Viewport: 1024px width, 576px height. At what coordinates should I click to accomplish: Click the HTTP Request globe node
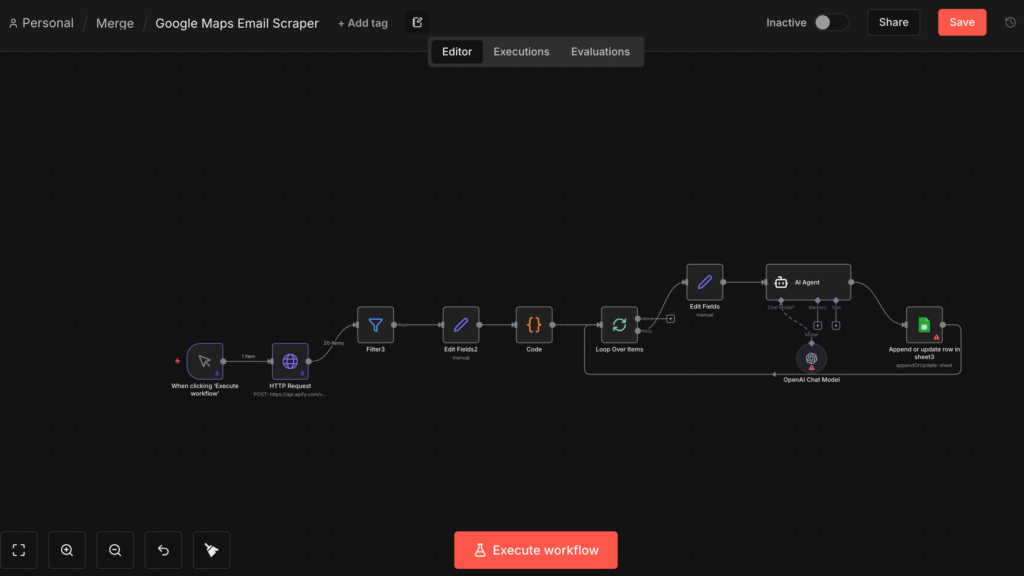coord(290,361)
